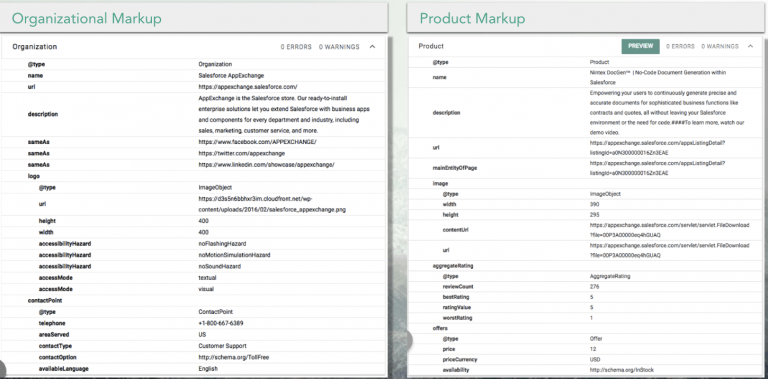
Task: Click the Product 'image' property label
Action: 440,184
